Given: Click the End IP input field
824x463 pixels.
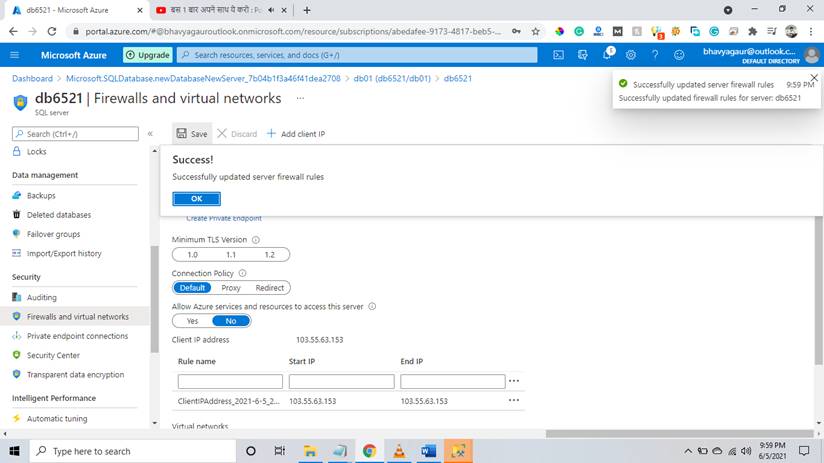Looking at the screenshot, I should tap(452, 381).
